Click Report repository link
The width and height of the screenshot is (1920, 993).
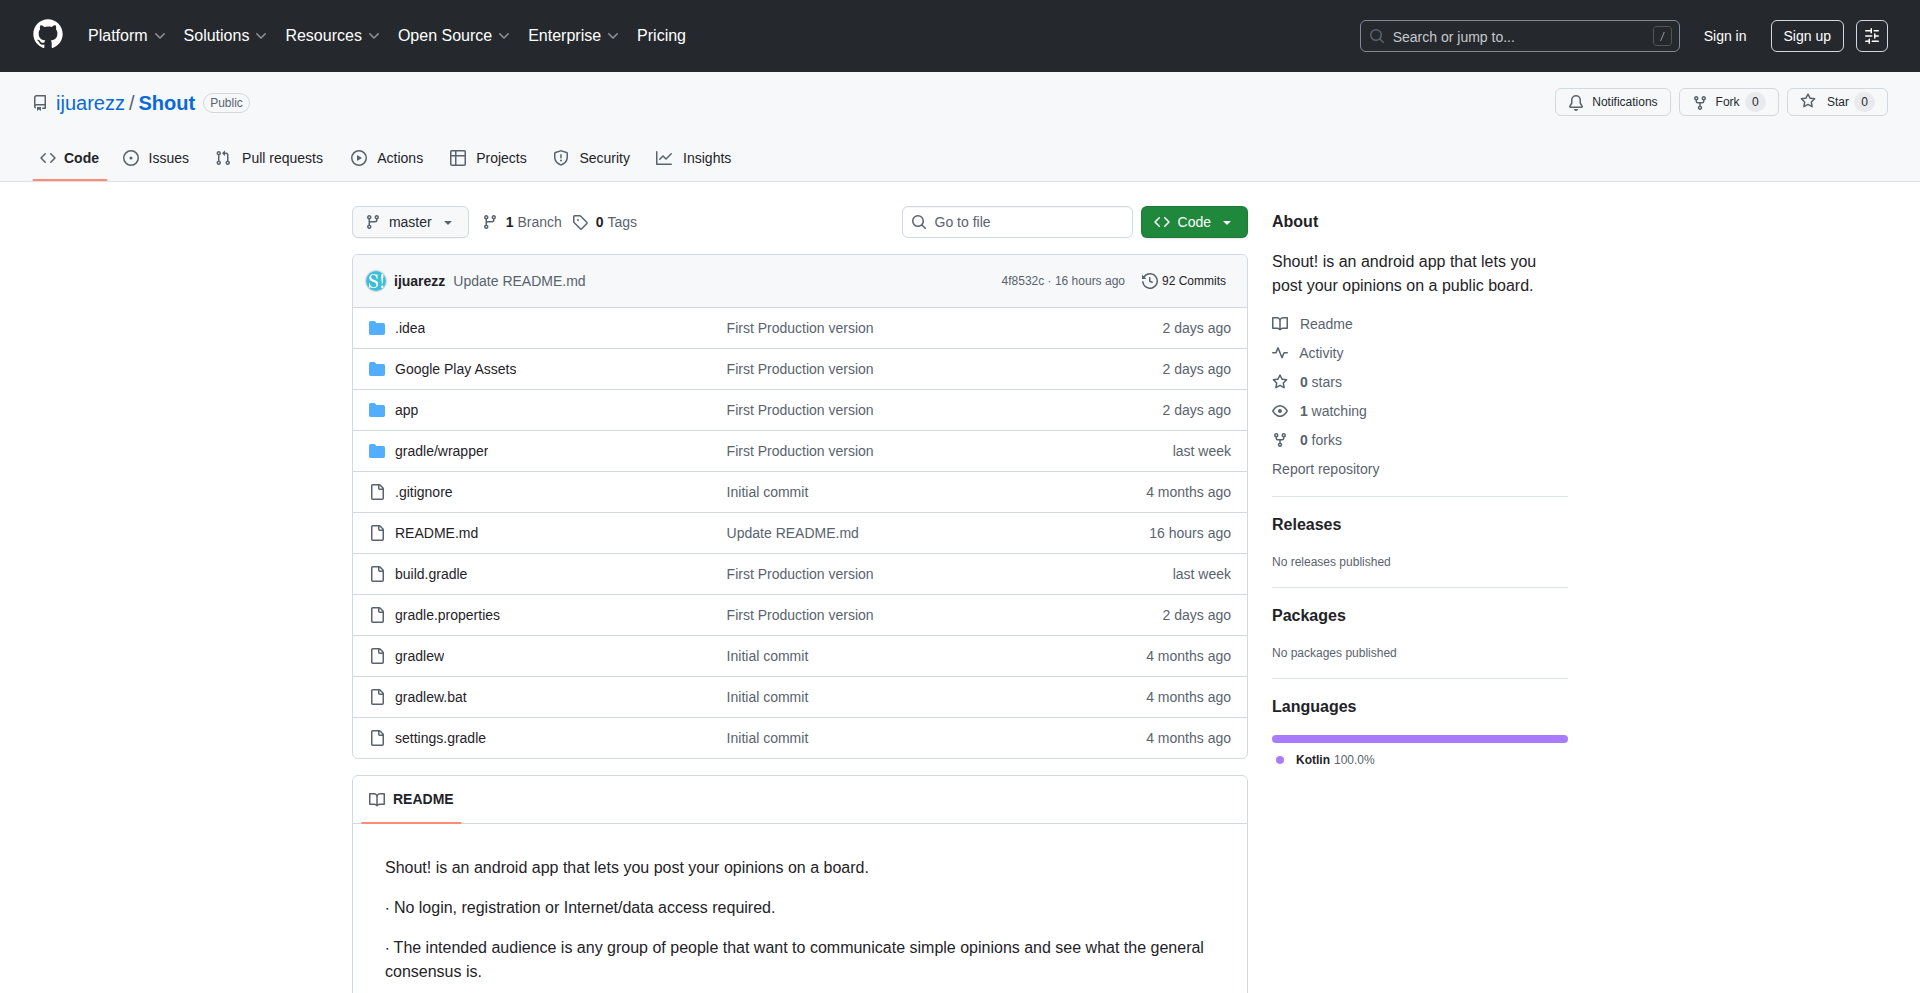[1325, 469]
